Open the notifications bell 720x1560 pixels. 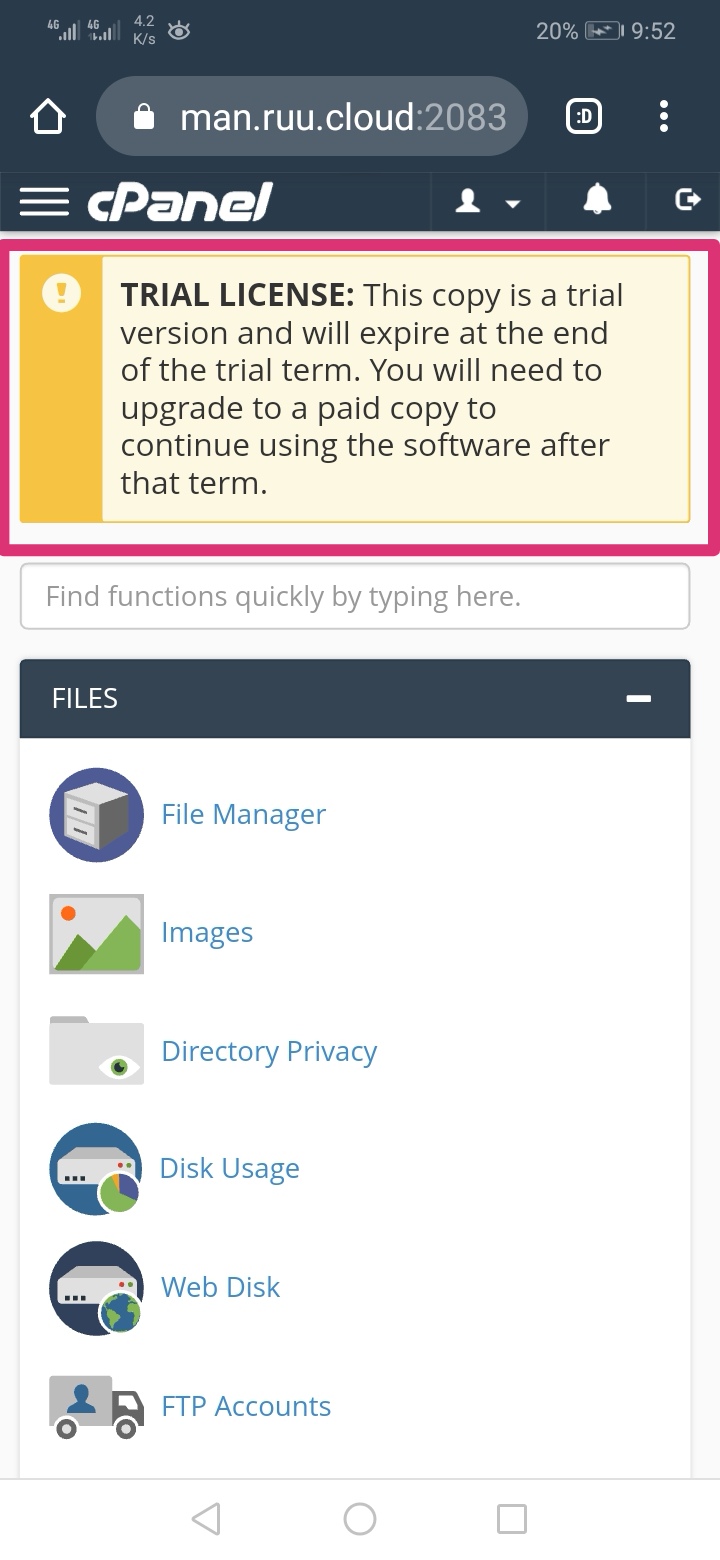pos(597,201)
